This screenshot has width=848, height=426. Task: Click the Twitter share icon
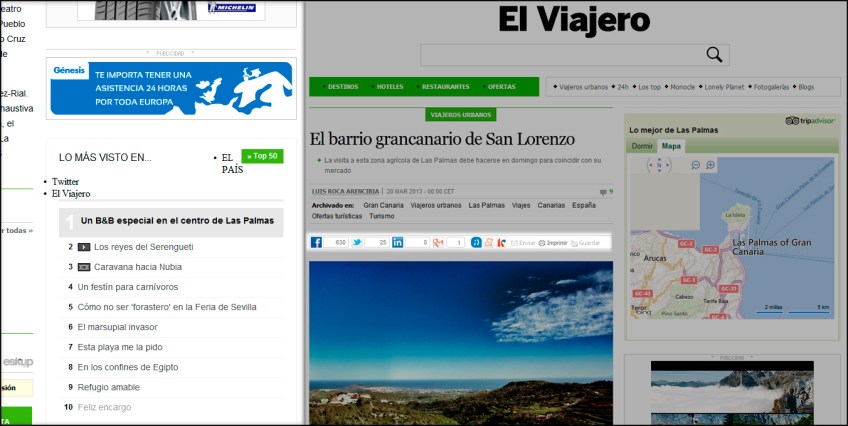click(x=356, y=243)
